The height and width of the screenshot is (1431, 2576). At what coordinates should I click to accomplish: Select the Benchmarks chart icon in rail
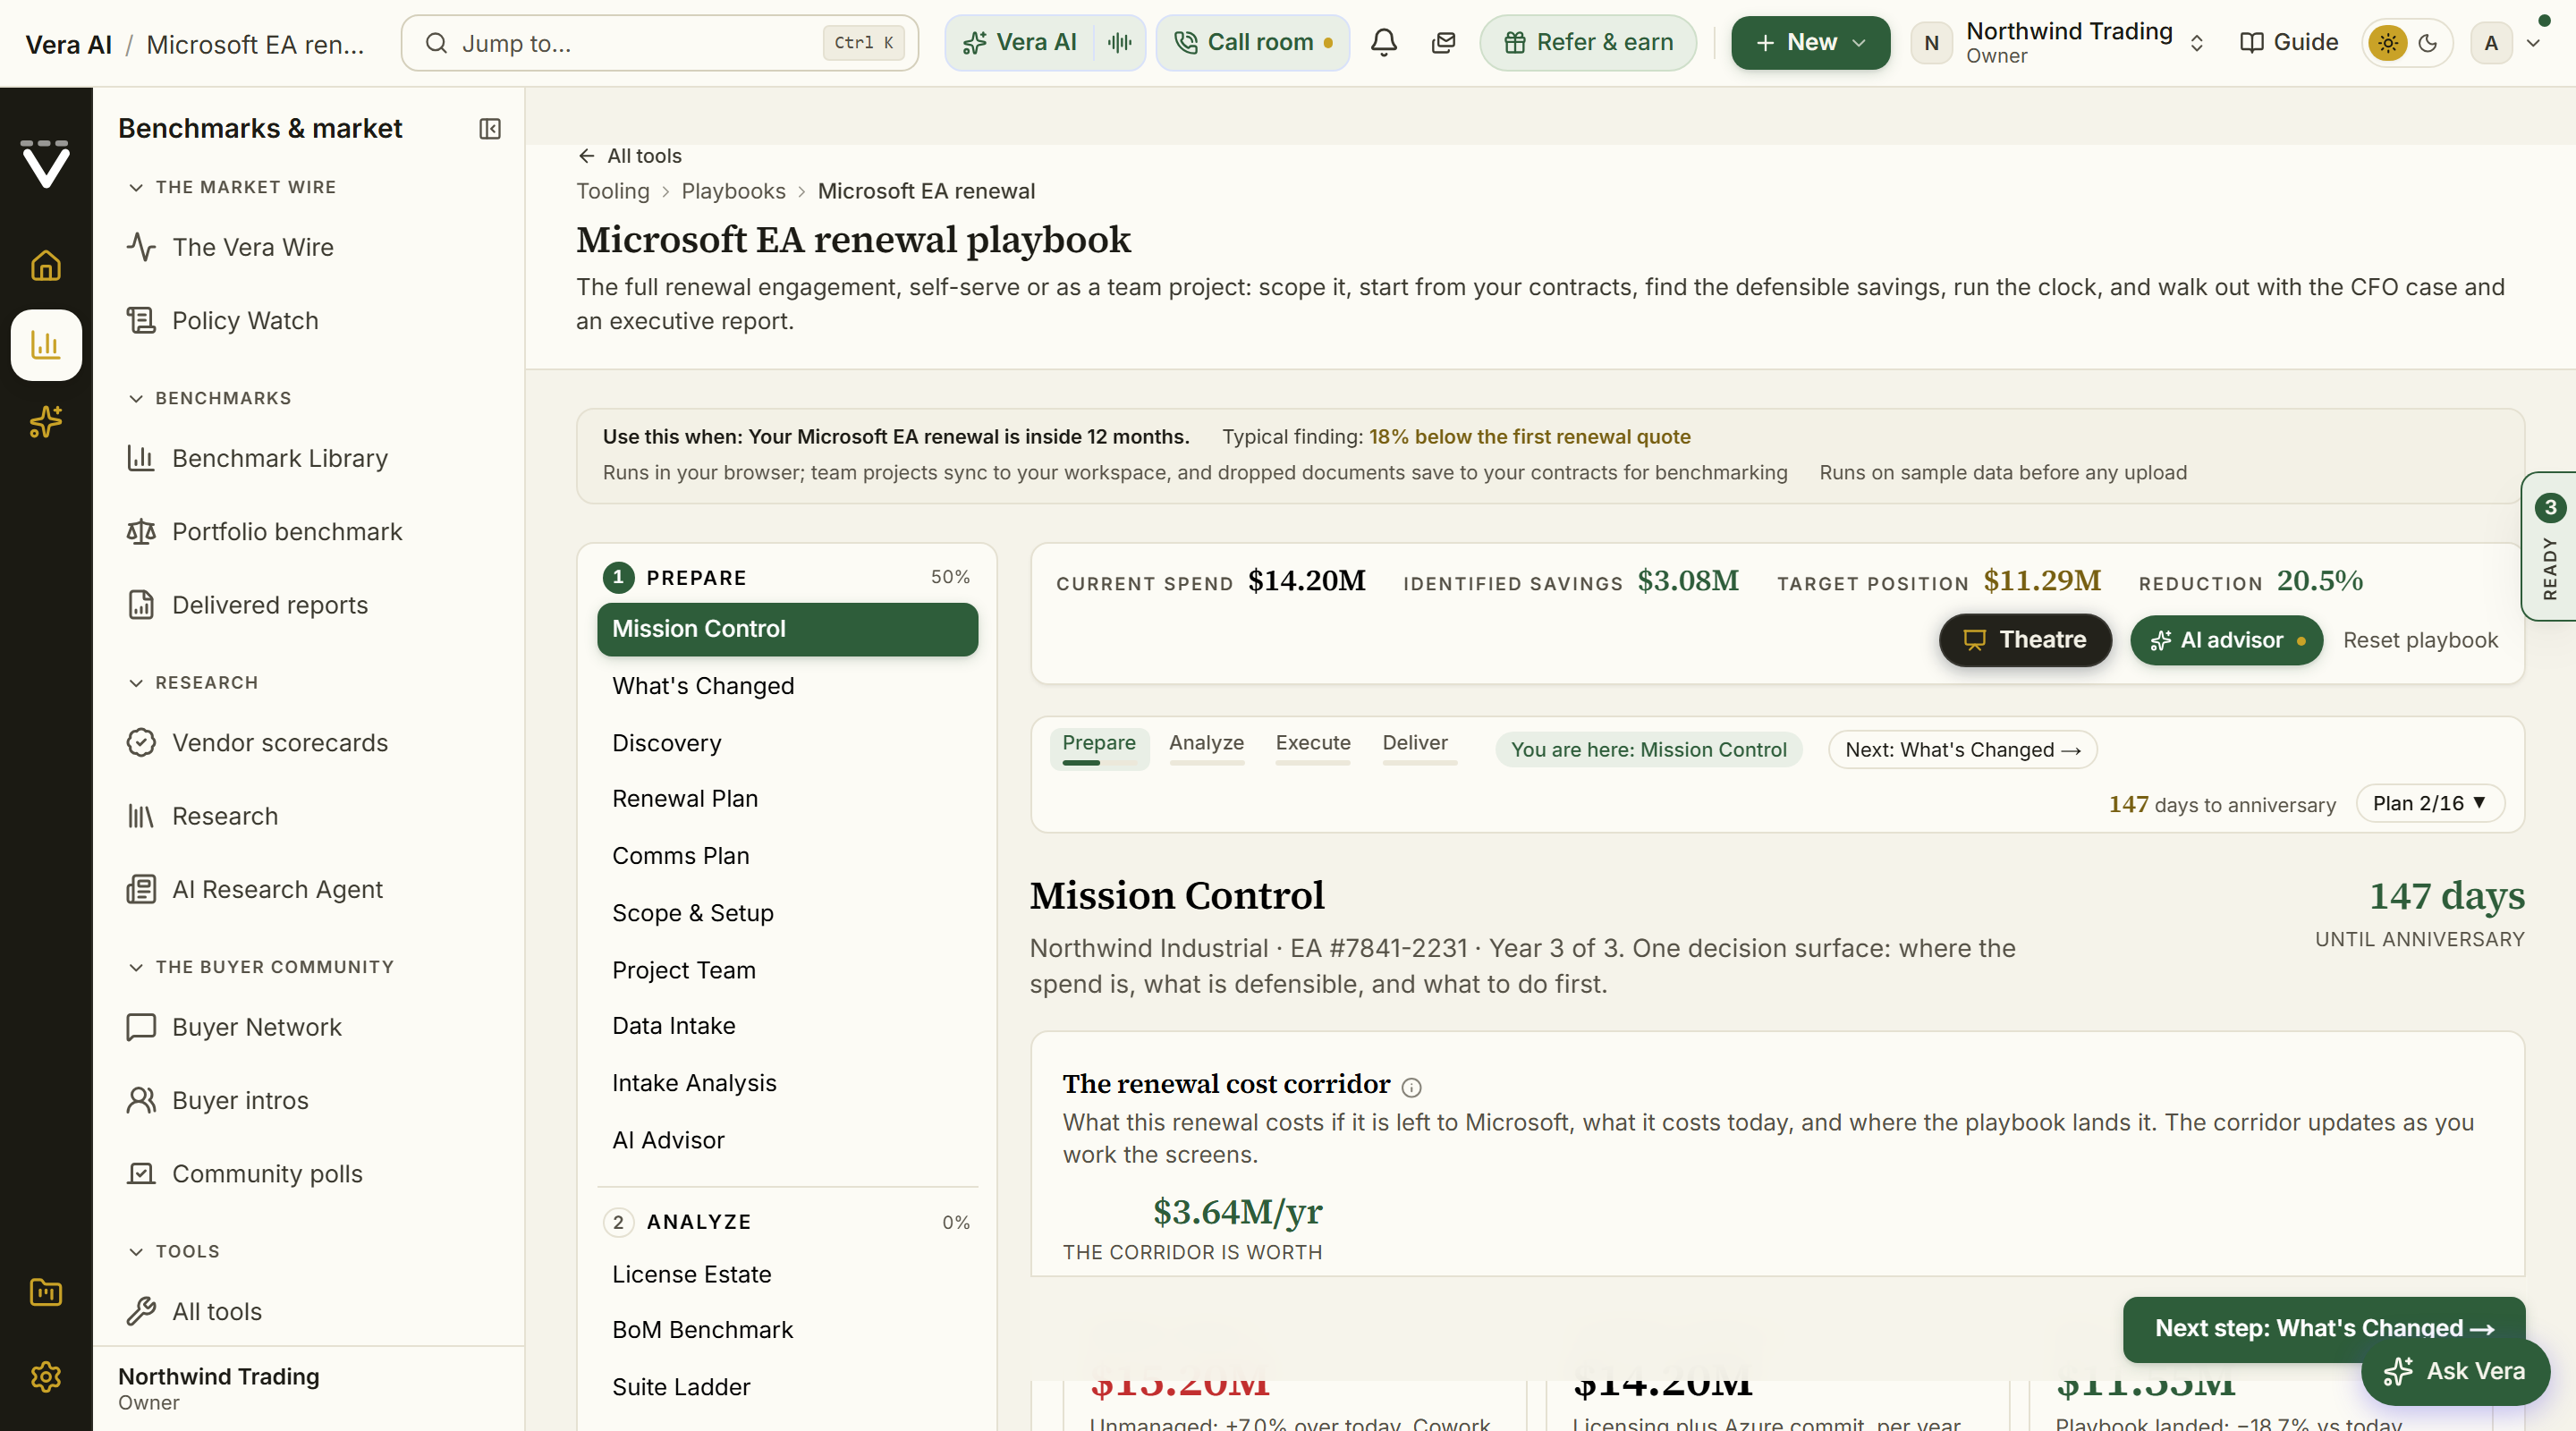[x=46, y=345]
